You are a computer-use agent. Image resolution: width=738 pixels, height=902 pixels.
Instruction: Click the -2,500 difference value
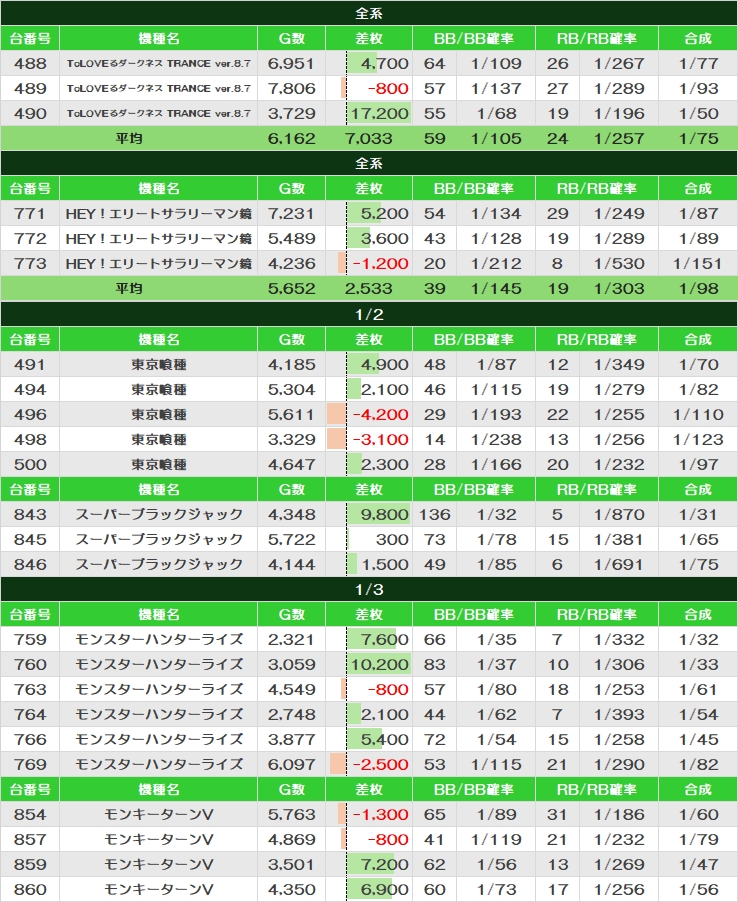380,765
